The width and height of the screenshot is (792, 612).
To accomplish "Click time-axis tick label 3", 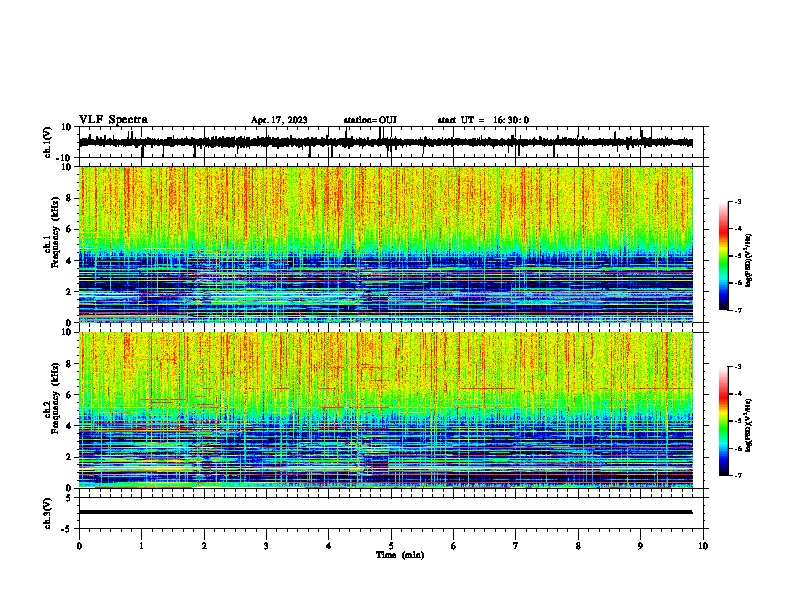I will (x=266, y=546).
